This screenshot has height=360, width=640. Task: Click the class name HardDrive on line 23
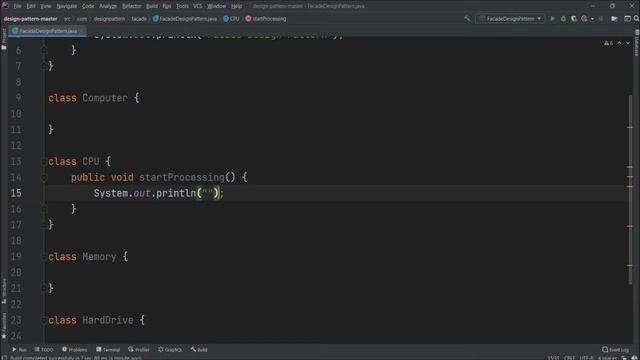point(108,320)
